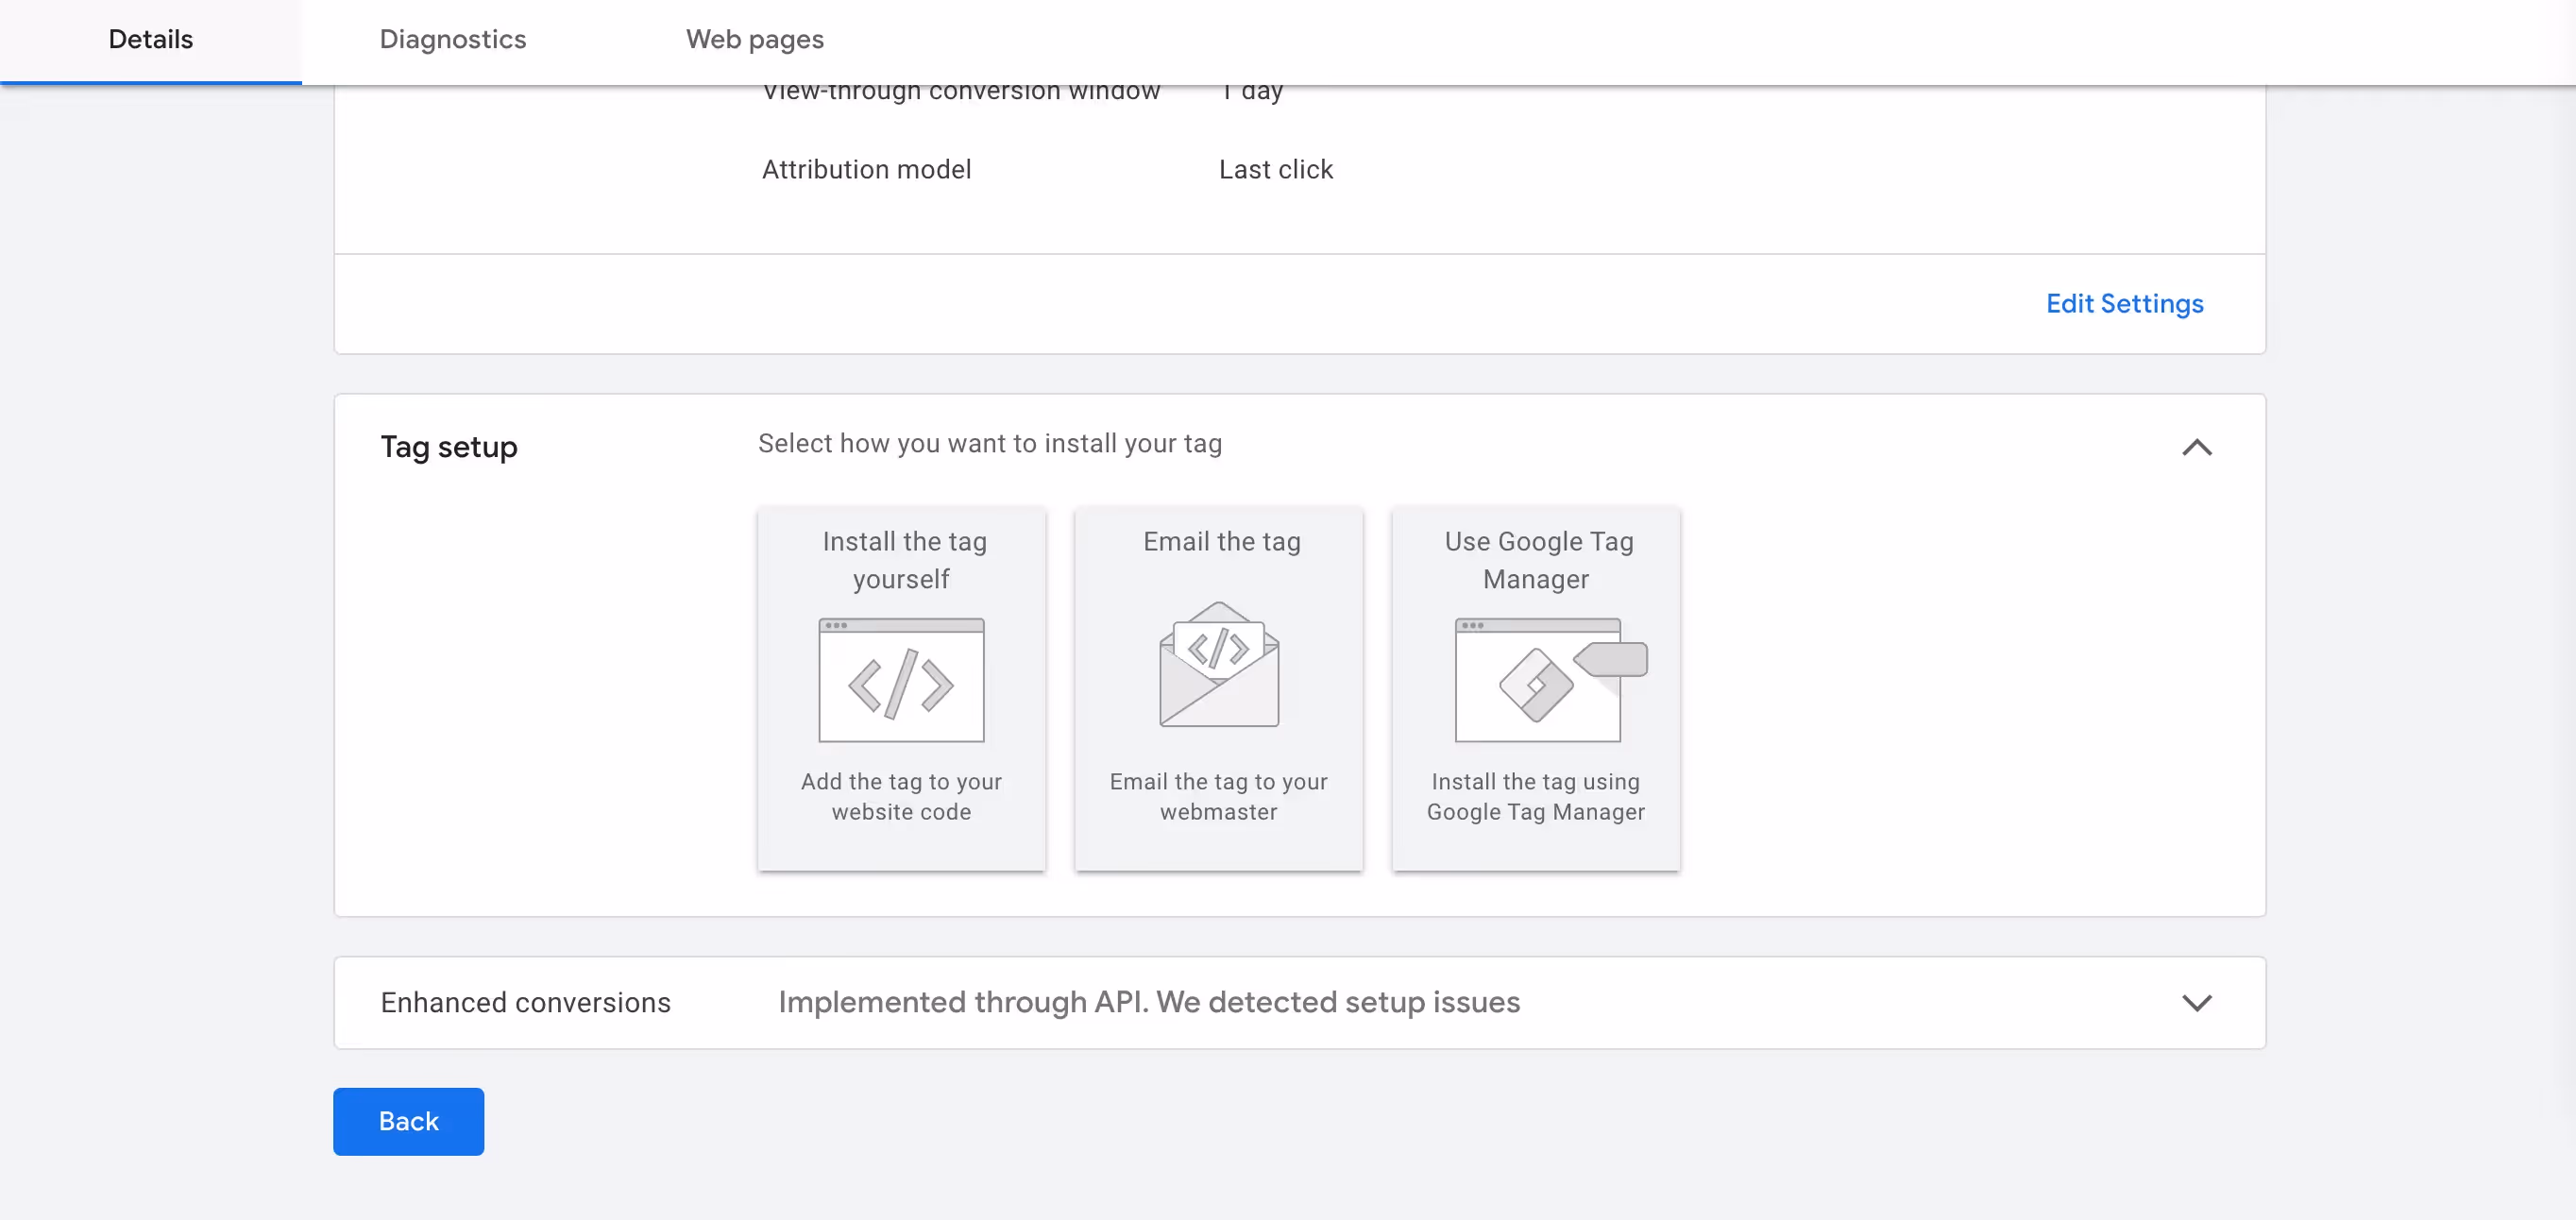Click the Edit Settings link
2576x1220 pixels.
[2124, 304]
